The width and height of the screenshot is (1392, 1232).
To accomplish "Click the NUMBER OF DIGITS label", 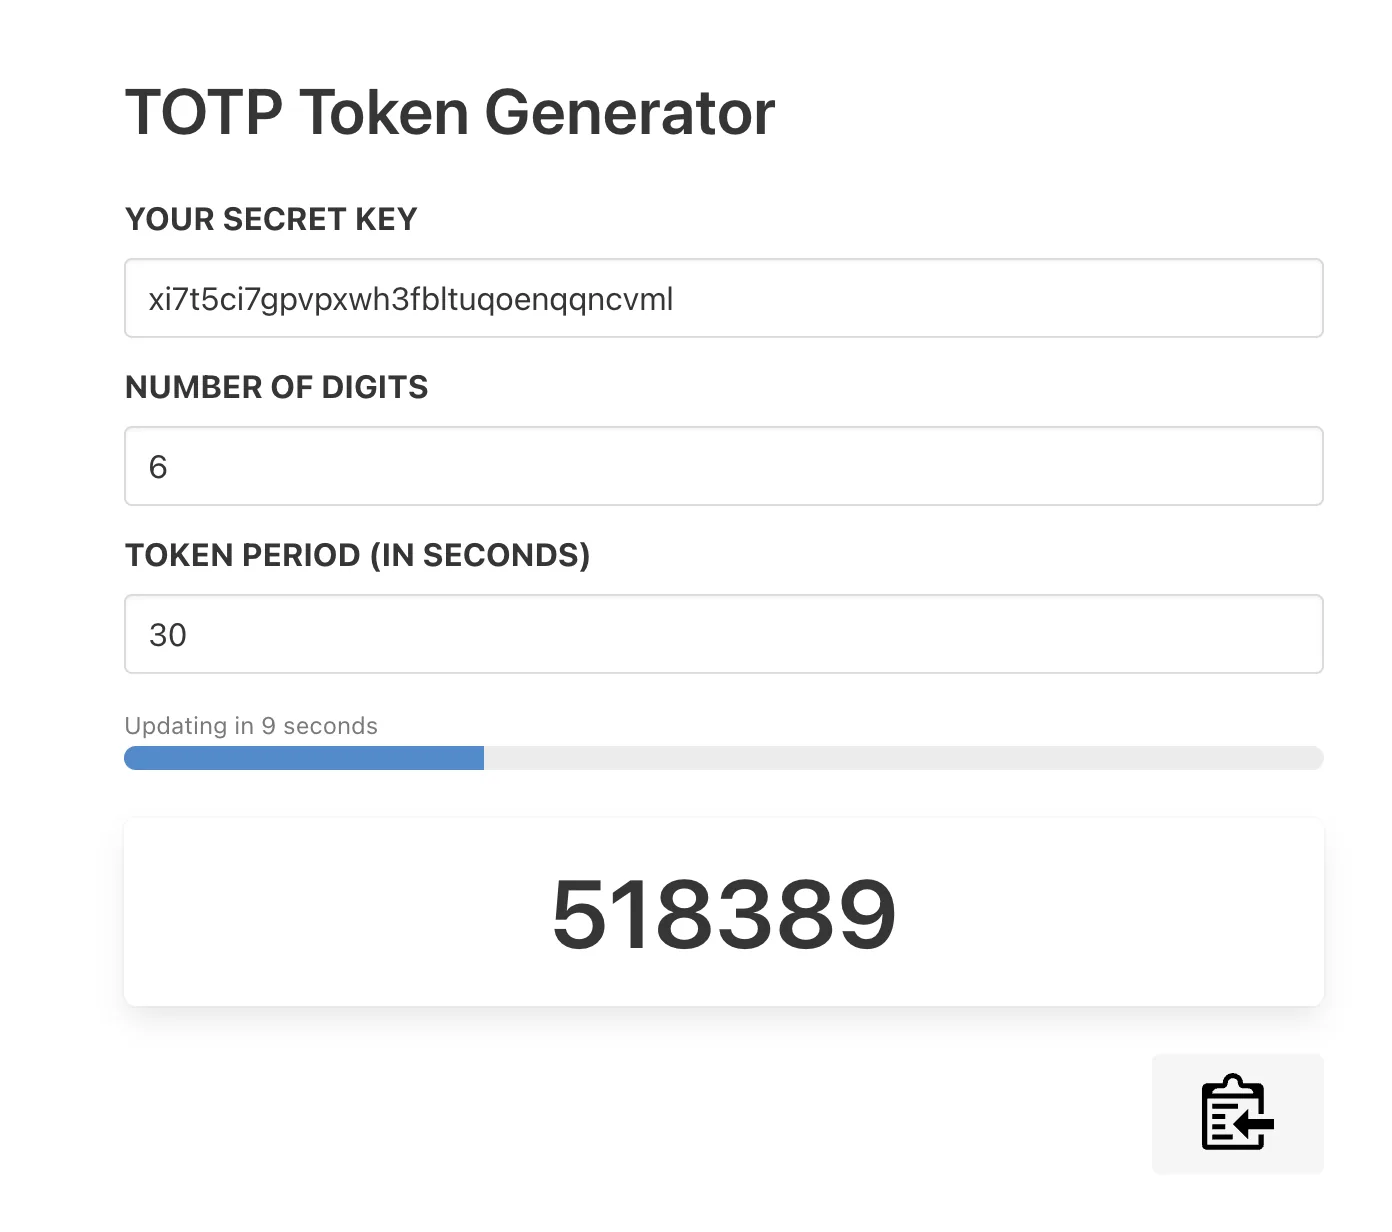I will pyautogui.click(x=276, y=387).
